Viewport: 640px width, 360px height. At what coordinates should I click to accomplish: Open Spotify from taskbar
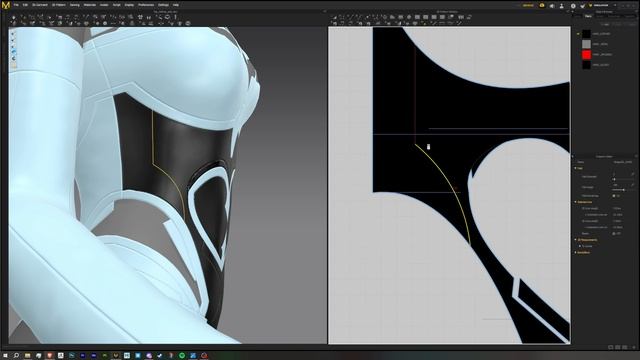click(x=182, y=356)
